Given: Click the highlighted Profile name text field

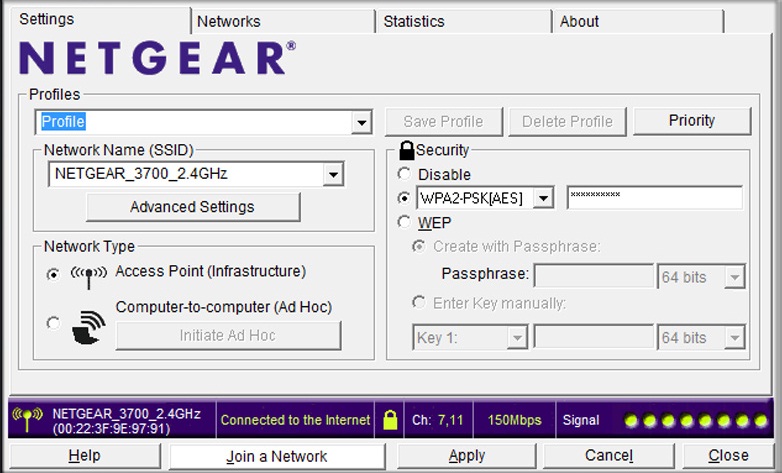Looking at the screenshot, I should point(193,122).
